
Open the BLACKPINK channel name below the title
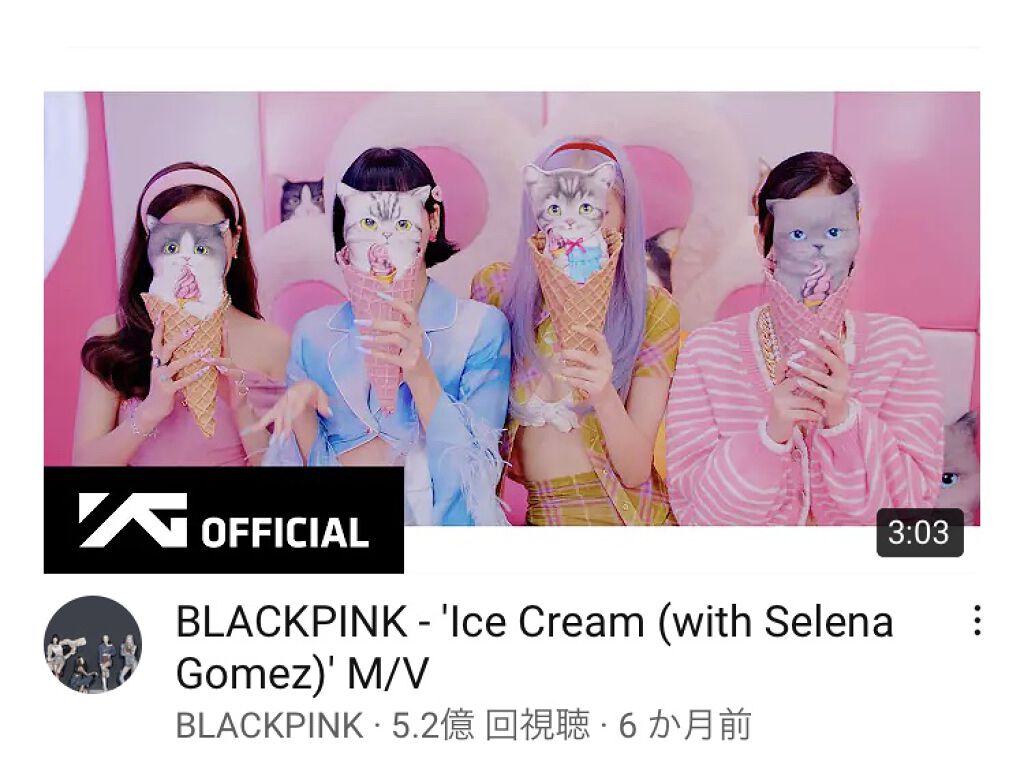[269, 725]
